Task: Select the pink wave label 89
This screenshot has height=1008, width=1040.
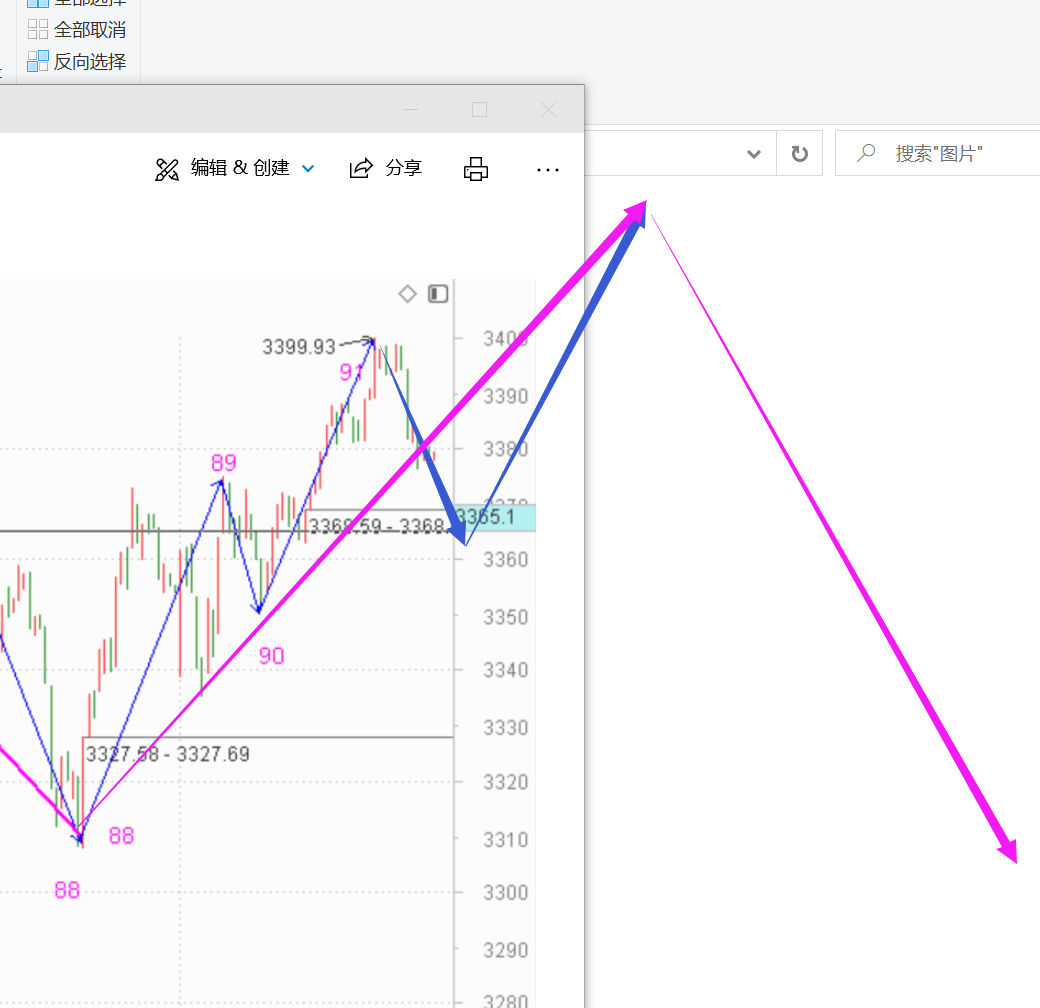Action: (223, 463)
